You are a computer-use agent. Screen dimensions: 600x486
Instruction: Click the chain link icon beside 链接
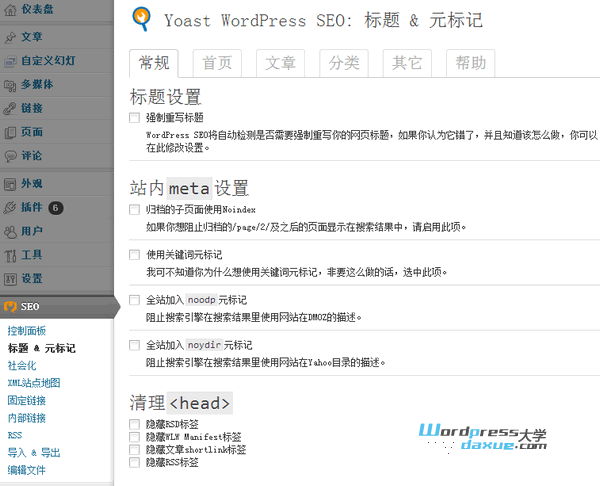coord(10,109)
